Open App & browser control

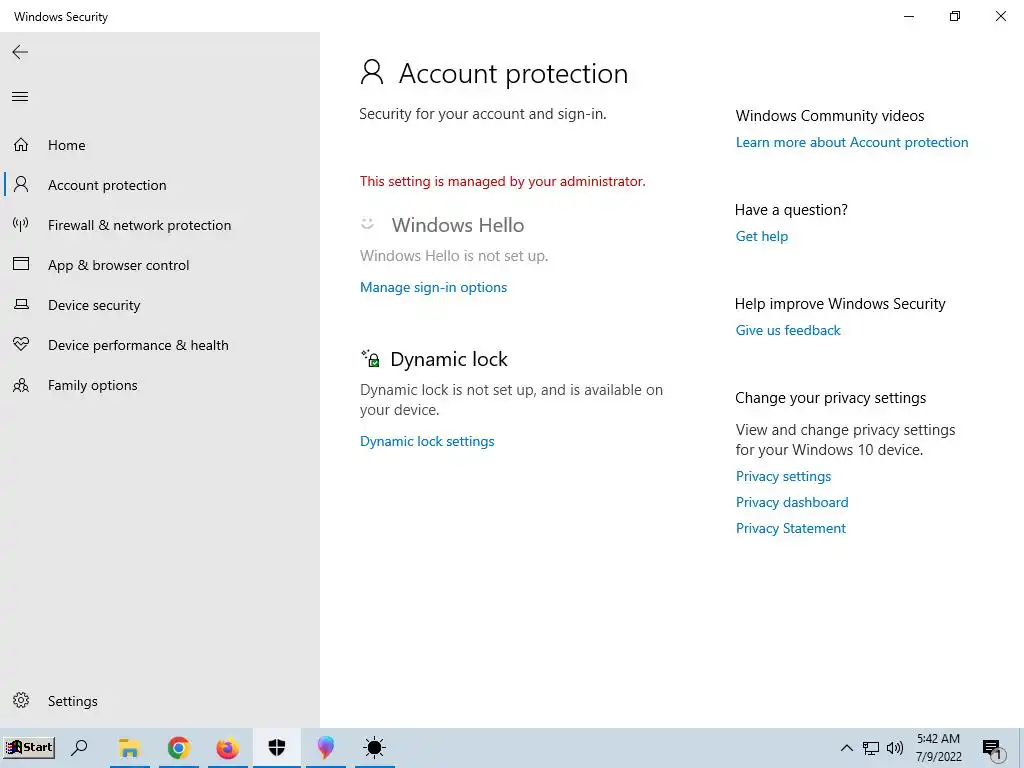119,265
